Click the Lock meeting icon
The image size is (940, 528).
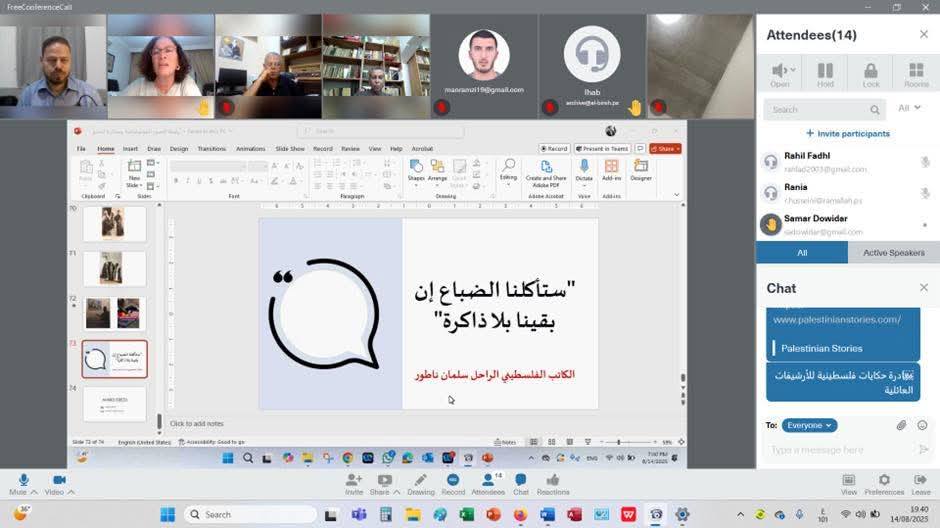[871, 73]
